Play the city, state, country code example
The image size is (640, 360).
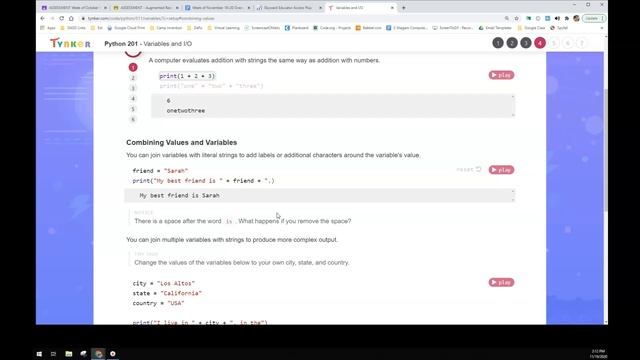[x=501, y=282]
